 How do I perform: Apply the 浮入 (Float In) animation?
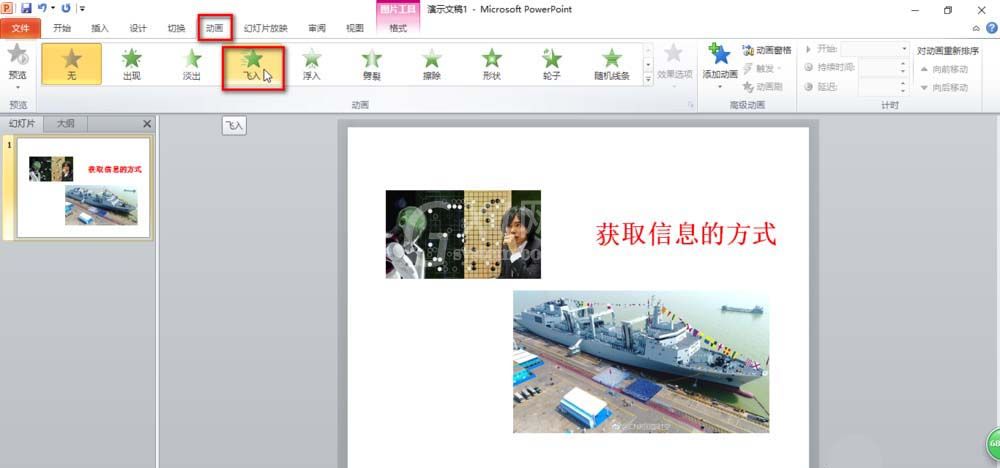312,64
